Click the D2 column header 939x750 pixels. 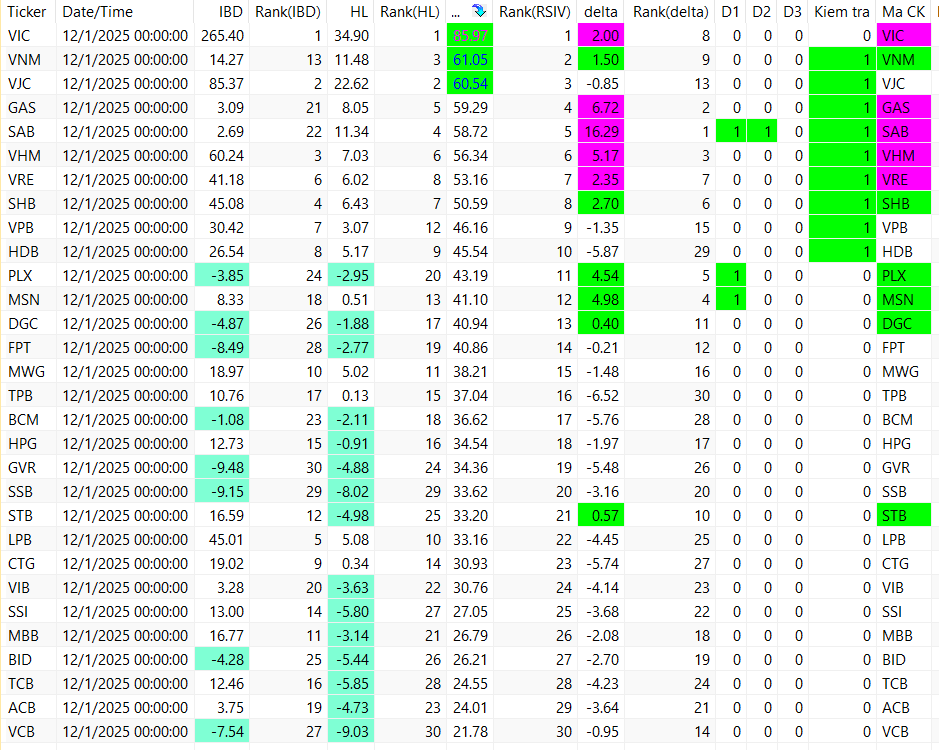point(761,11)
